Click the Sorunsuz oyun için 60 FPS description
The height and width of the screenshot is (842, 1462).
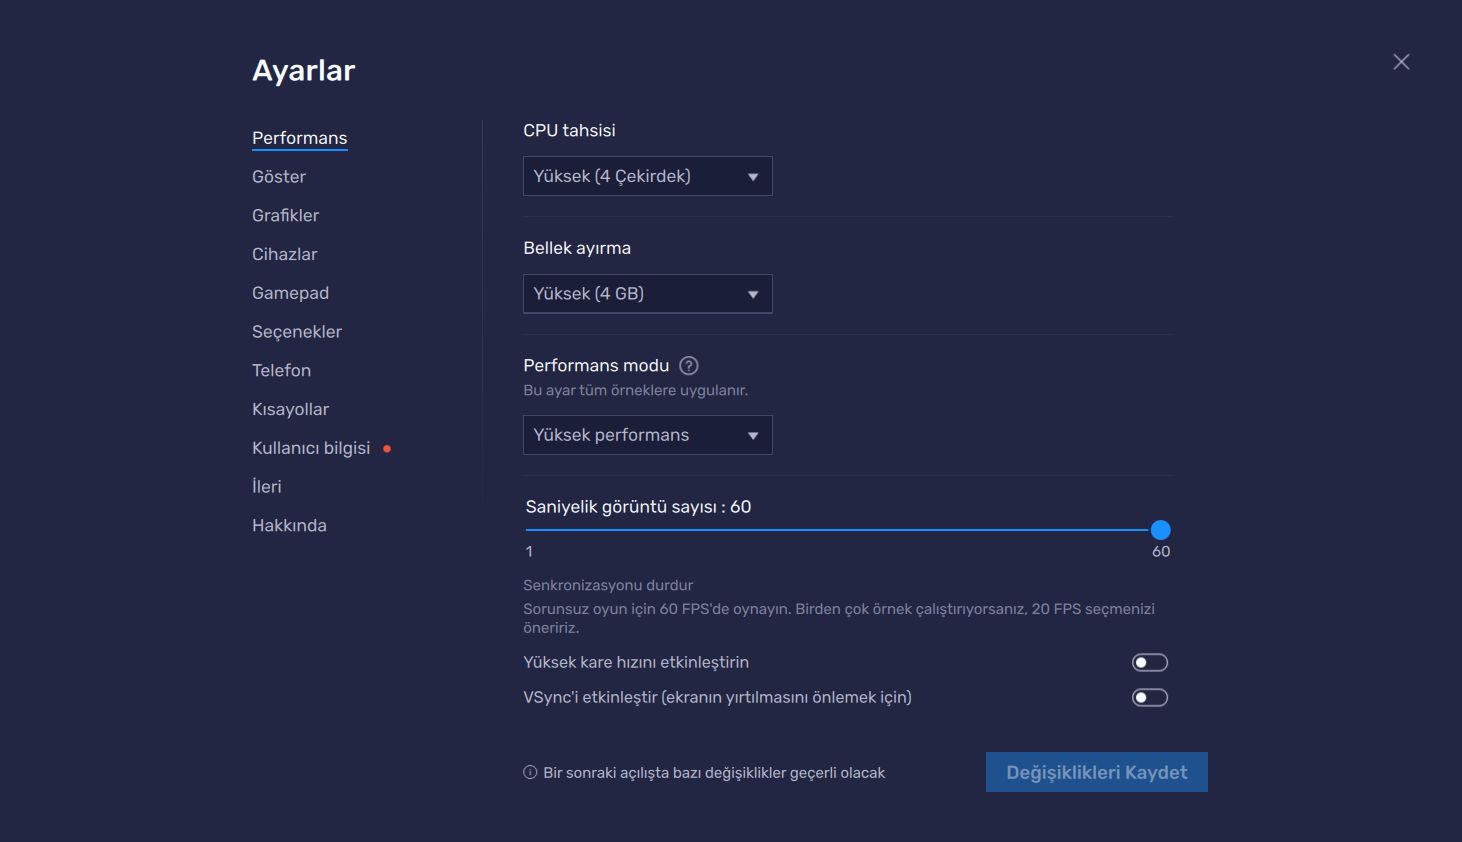839,618
